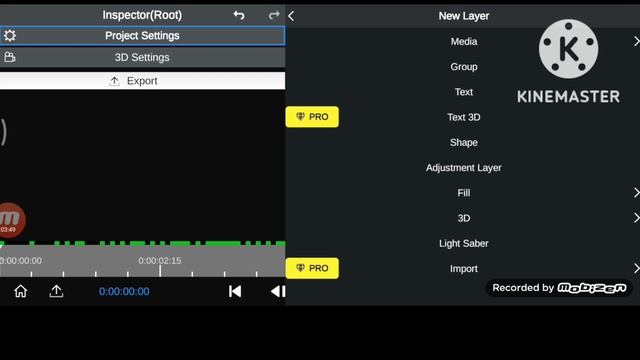
Task: Click the Export button
Action: 142,81
